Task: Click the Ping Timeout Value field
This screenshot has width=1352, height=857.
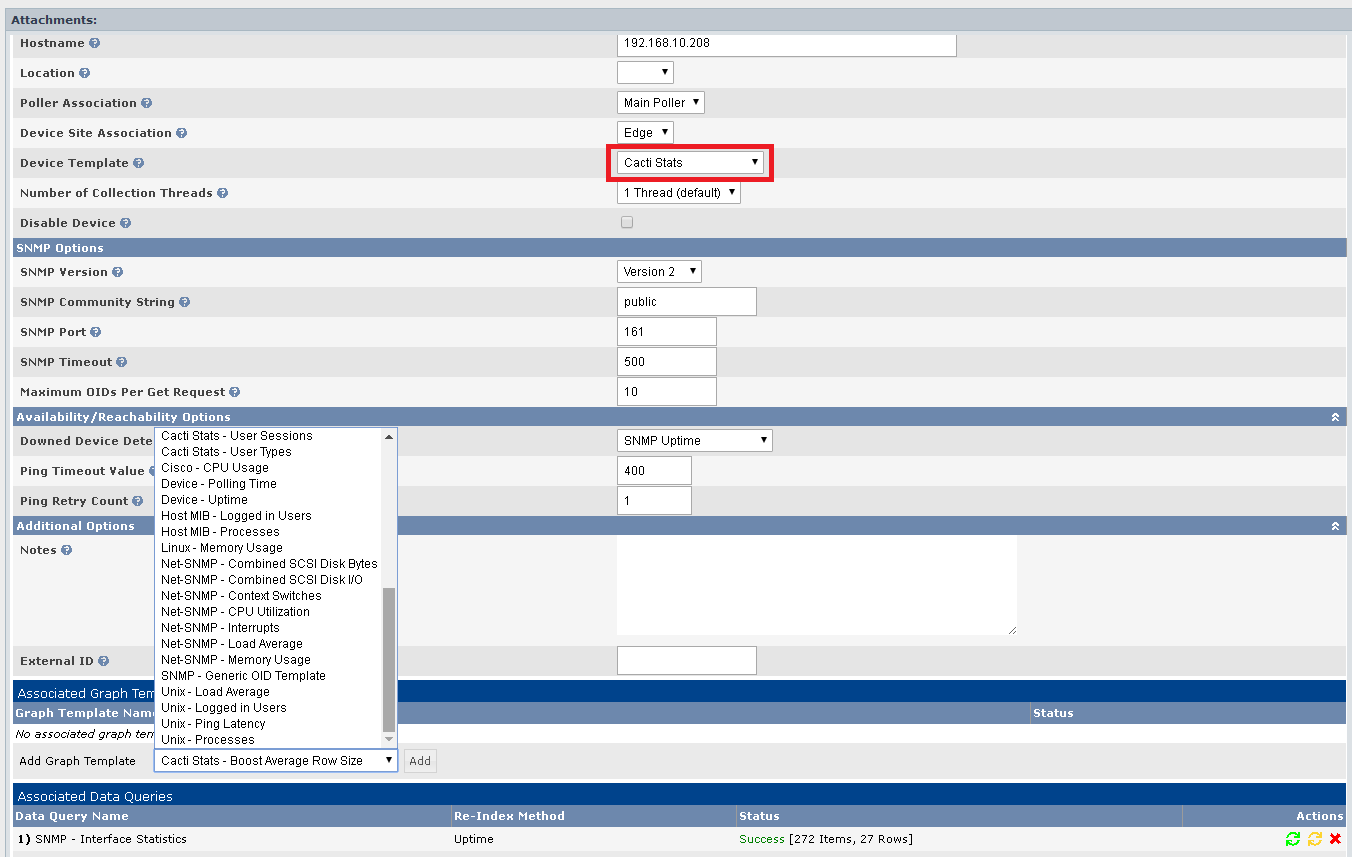Action: coord(654,470)
